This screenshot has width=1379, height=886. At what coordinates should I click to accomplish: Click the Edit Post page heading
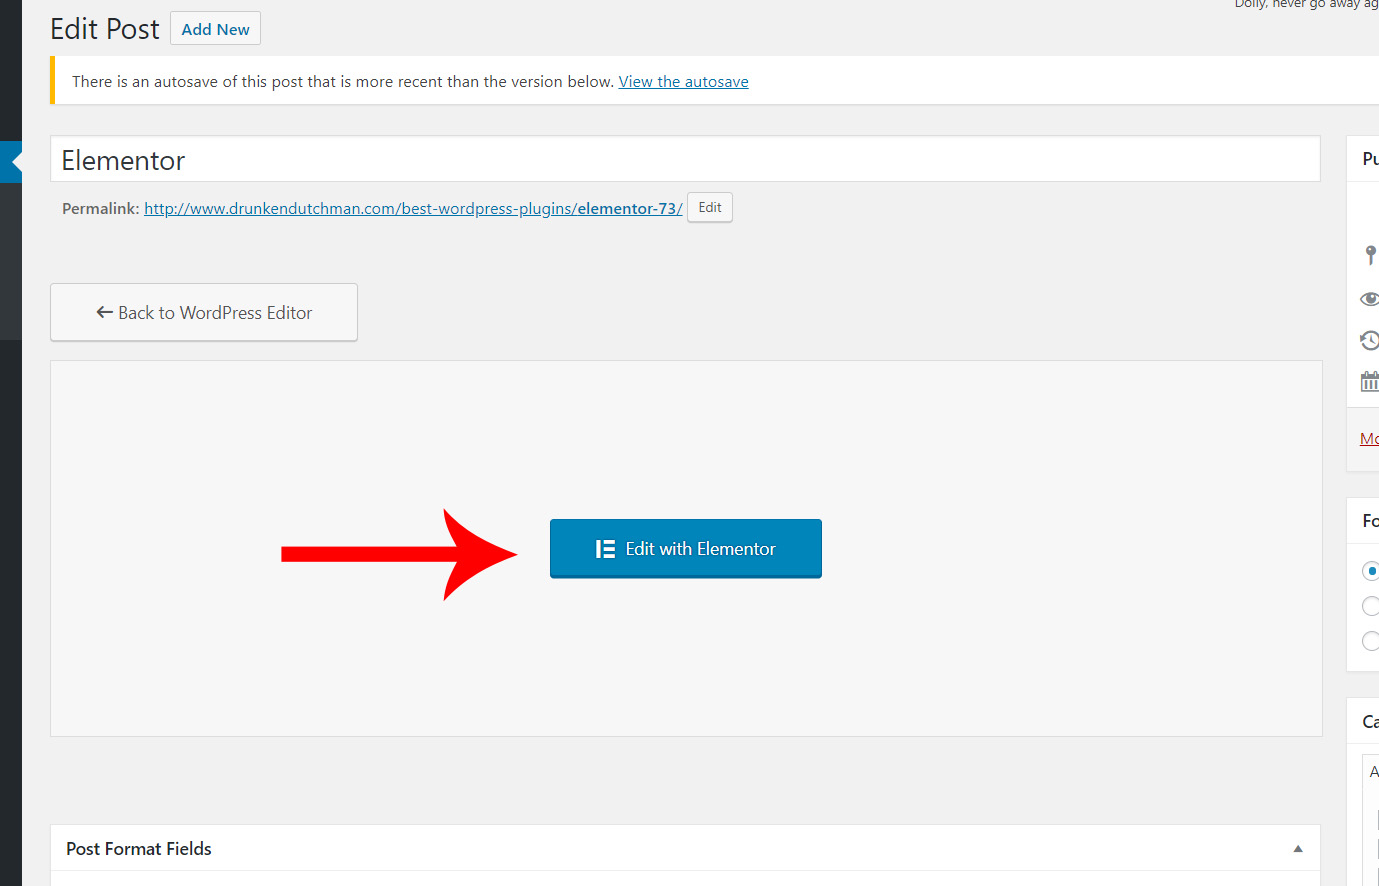coord(105,29)
